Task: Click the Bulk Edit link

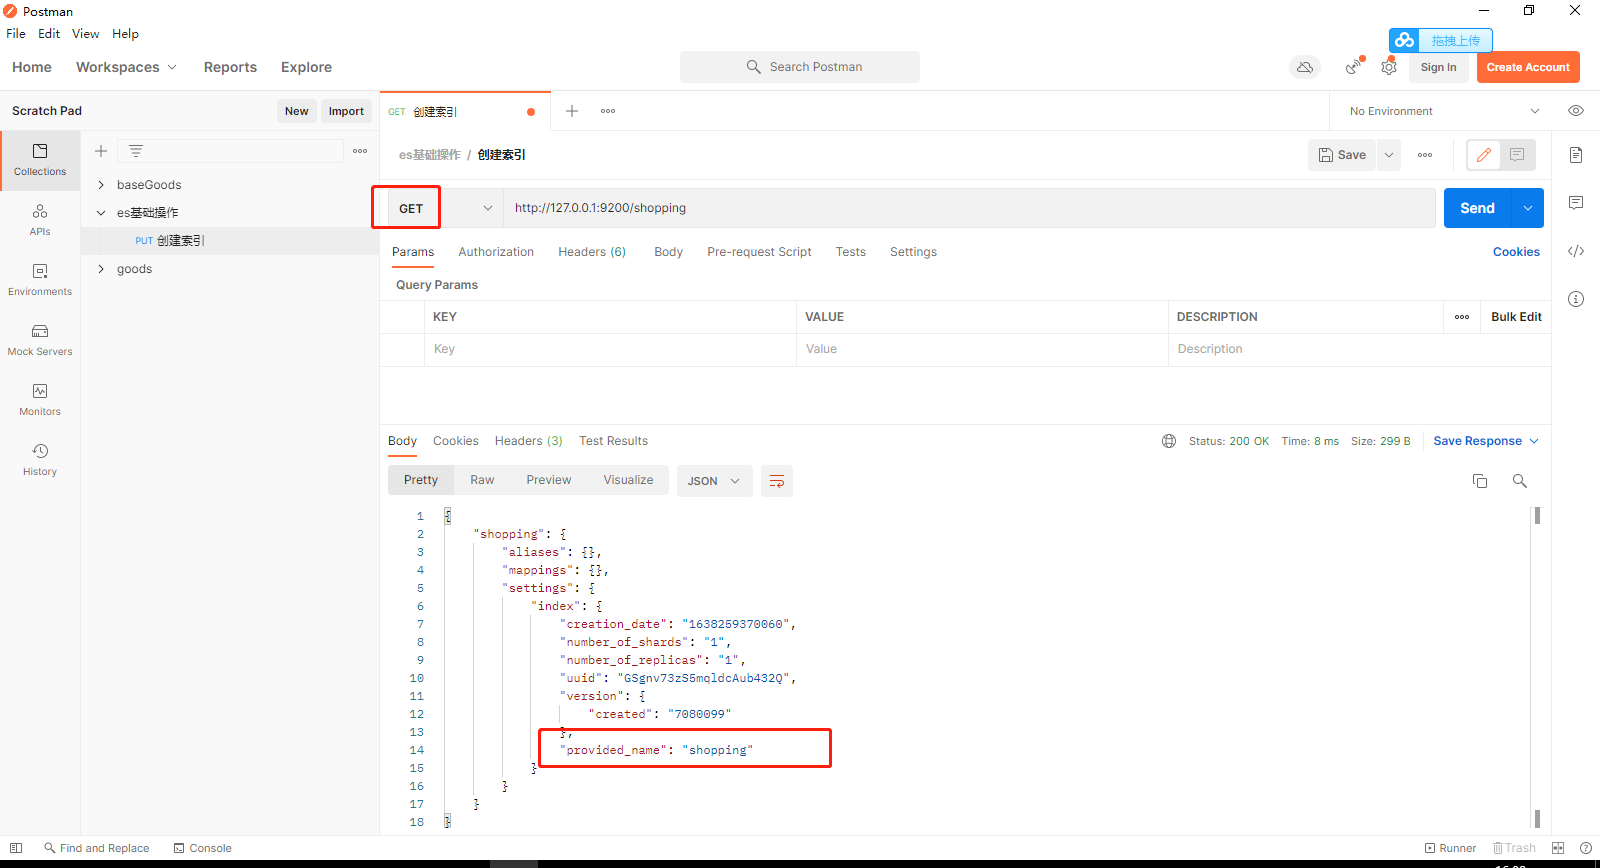Action: (1516, 317)
